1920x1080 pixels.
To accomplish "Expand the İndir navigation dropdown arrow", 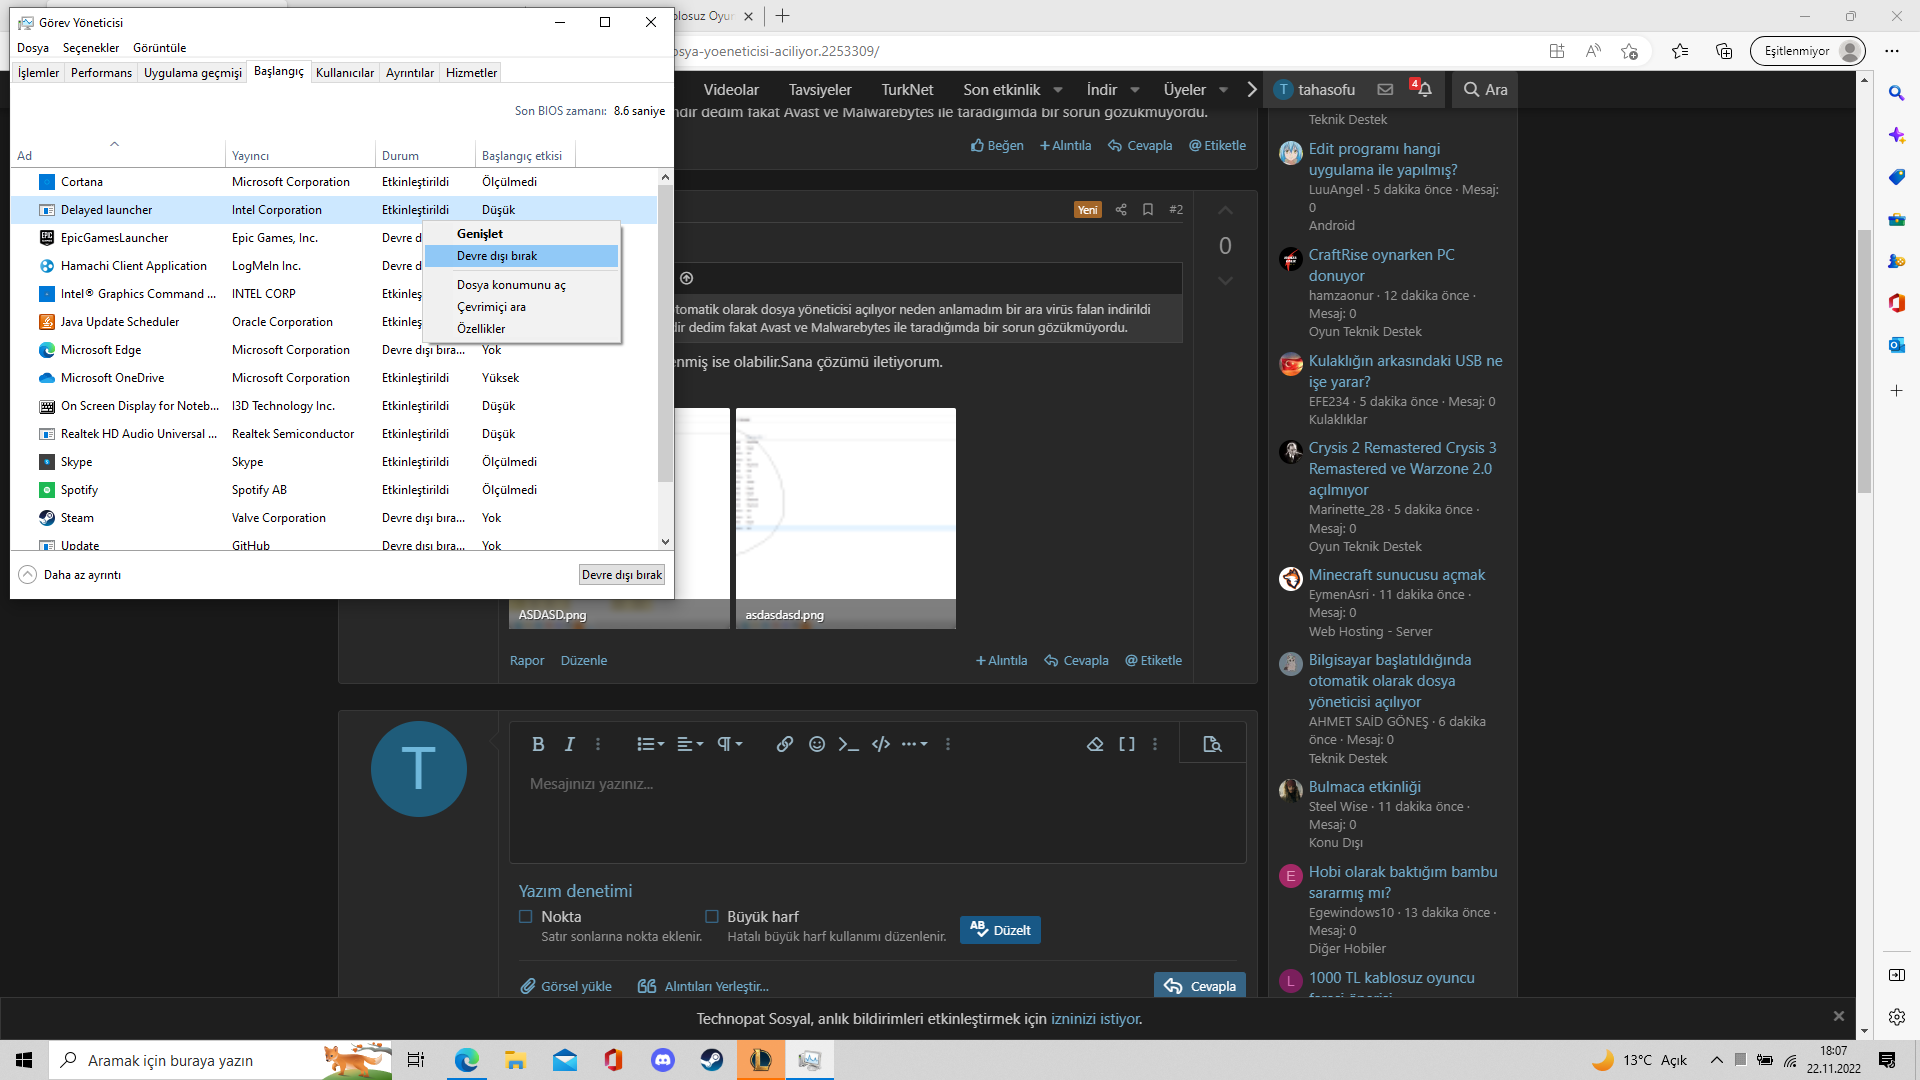I will (1135, 90).
